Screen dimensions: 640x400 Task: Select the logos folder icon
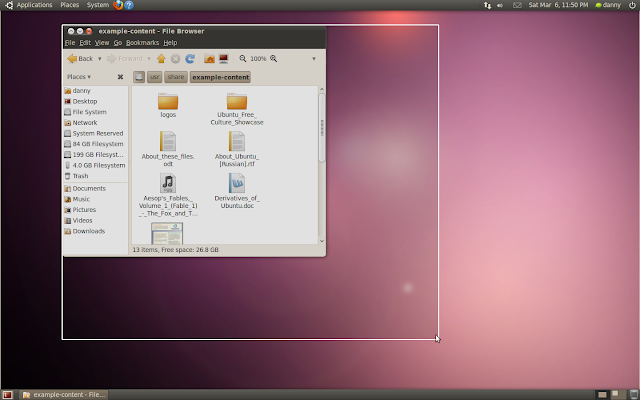168,101
